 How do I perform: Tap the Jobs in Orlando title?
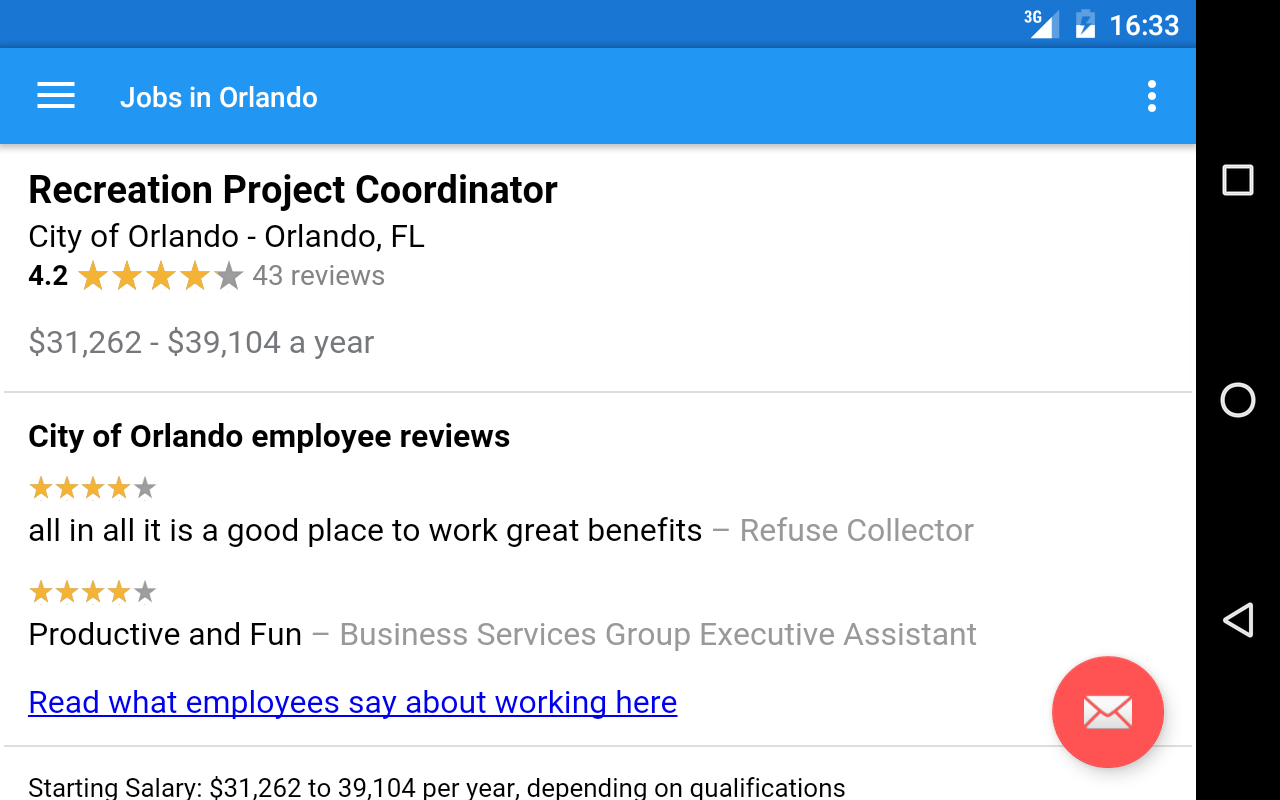[218, 97]
